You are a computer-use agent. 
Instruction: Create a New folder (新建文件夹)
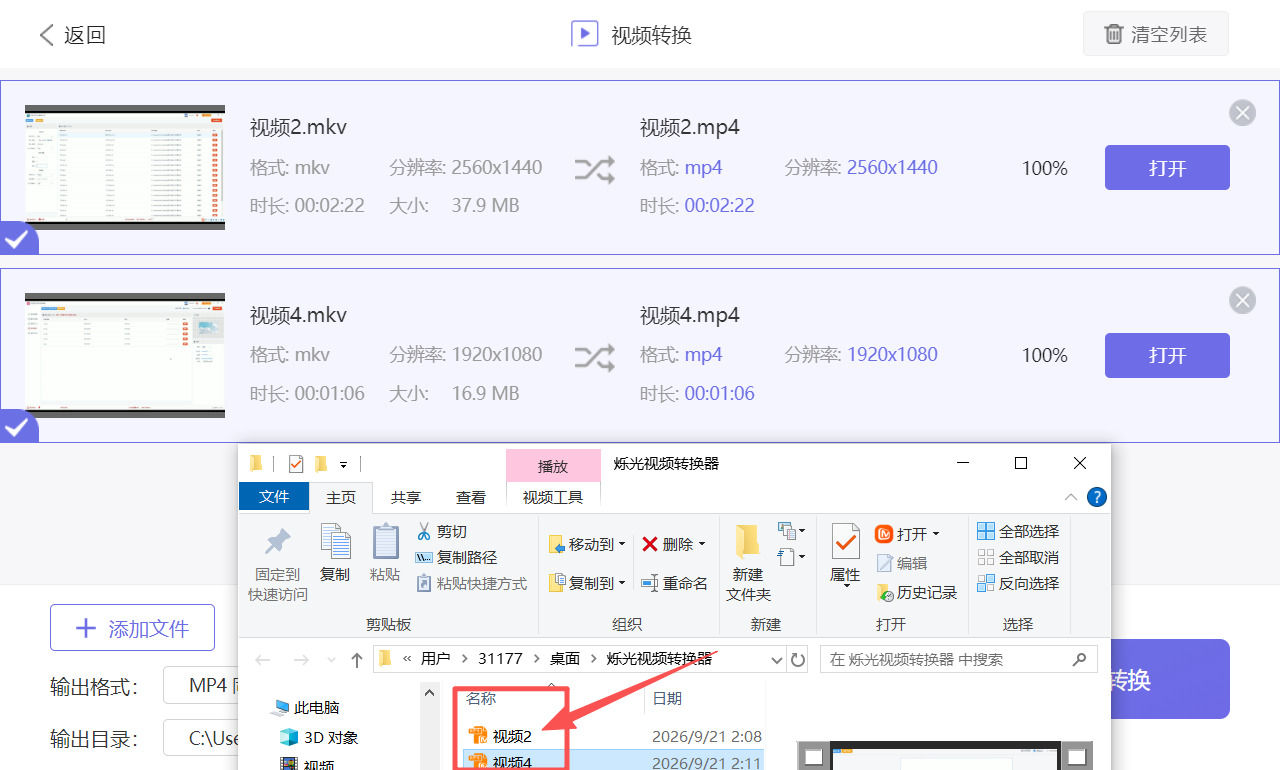748,563
